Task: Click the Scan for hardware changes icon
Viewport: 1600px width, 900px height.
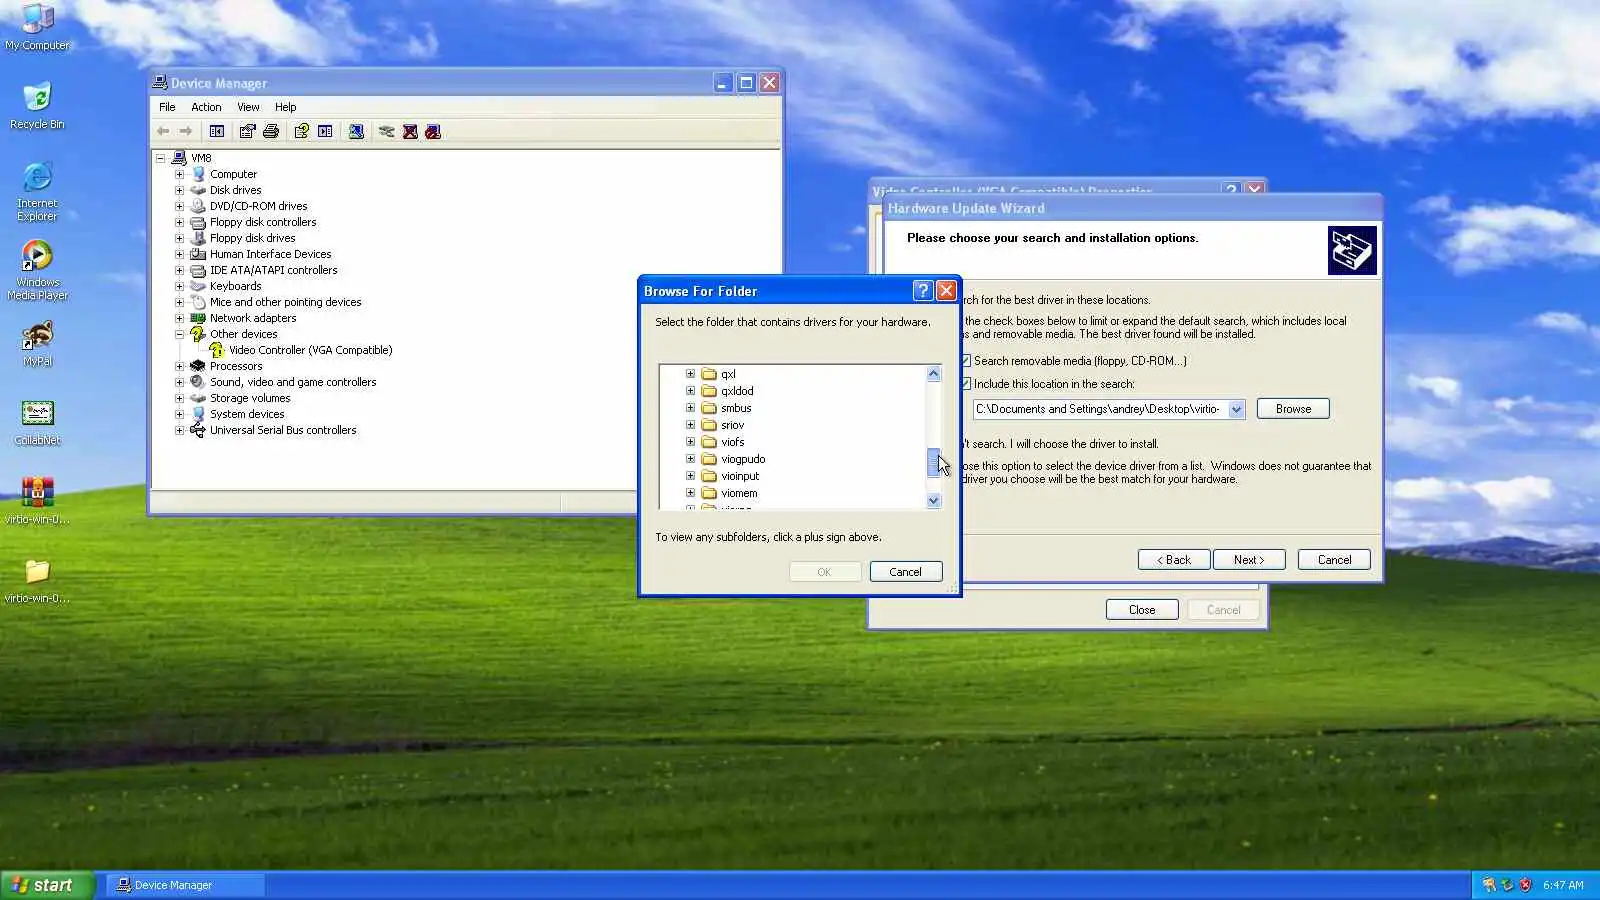Action: (x=356, y=131)
